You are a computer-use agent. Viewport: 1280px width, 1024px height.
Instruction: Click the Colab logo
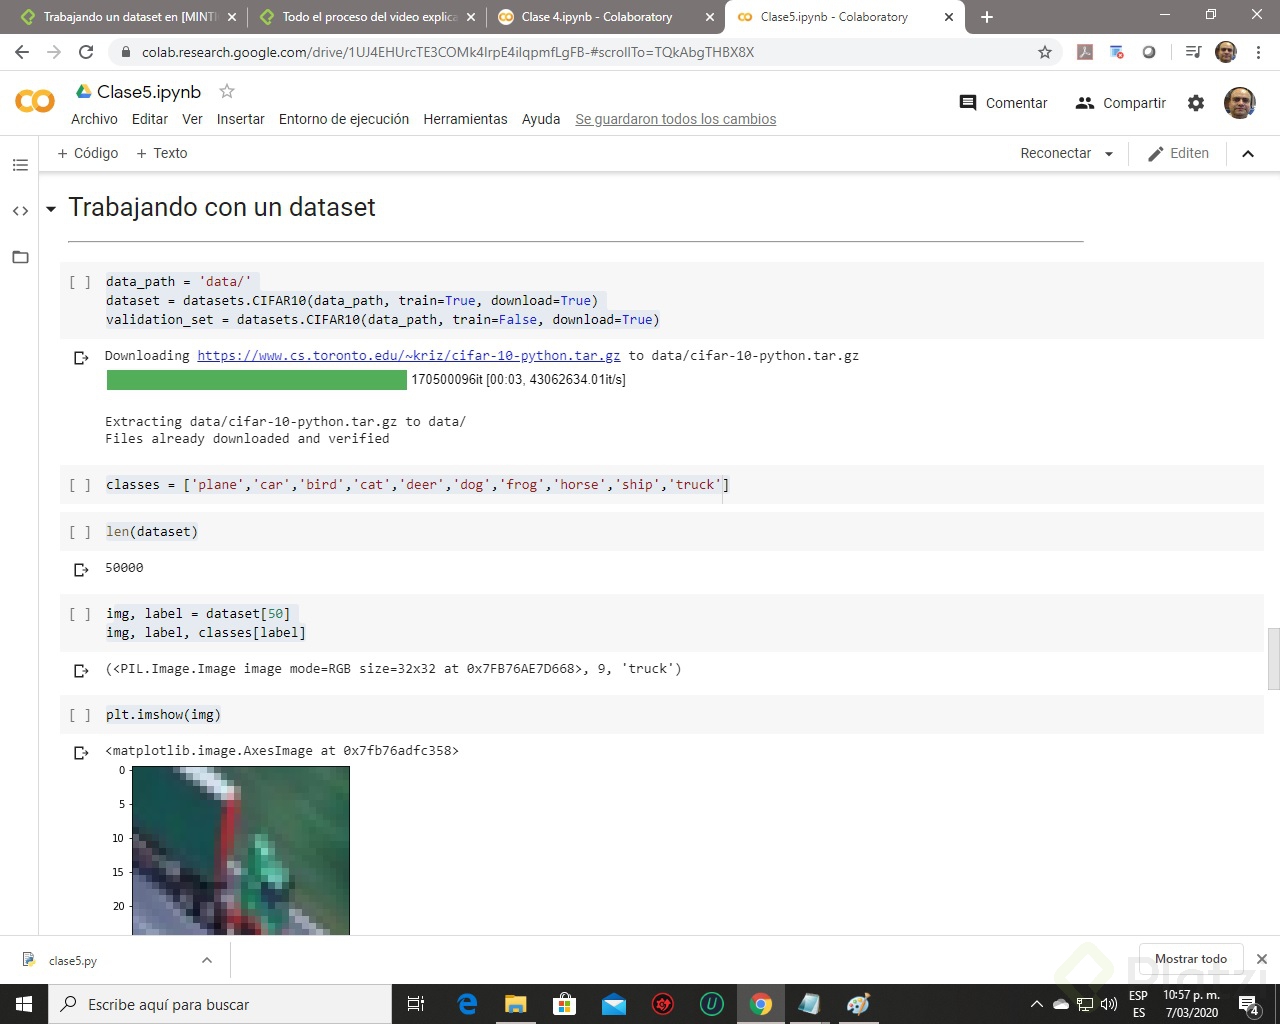[x=35, y=101]
